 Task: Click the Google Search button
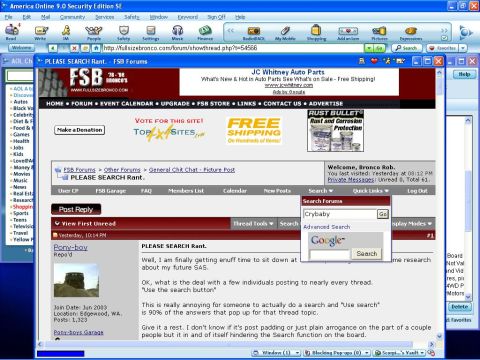click(x=367, y=254)
